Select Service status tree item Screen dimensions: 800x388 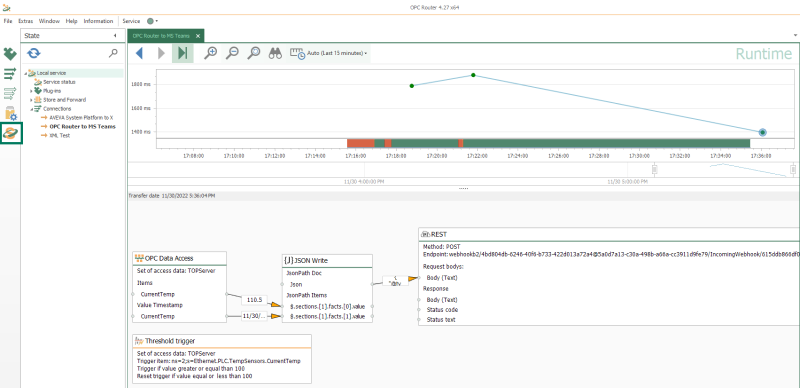[x=59, y=82]
